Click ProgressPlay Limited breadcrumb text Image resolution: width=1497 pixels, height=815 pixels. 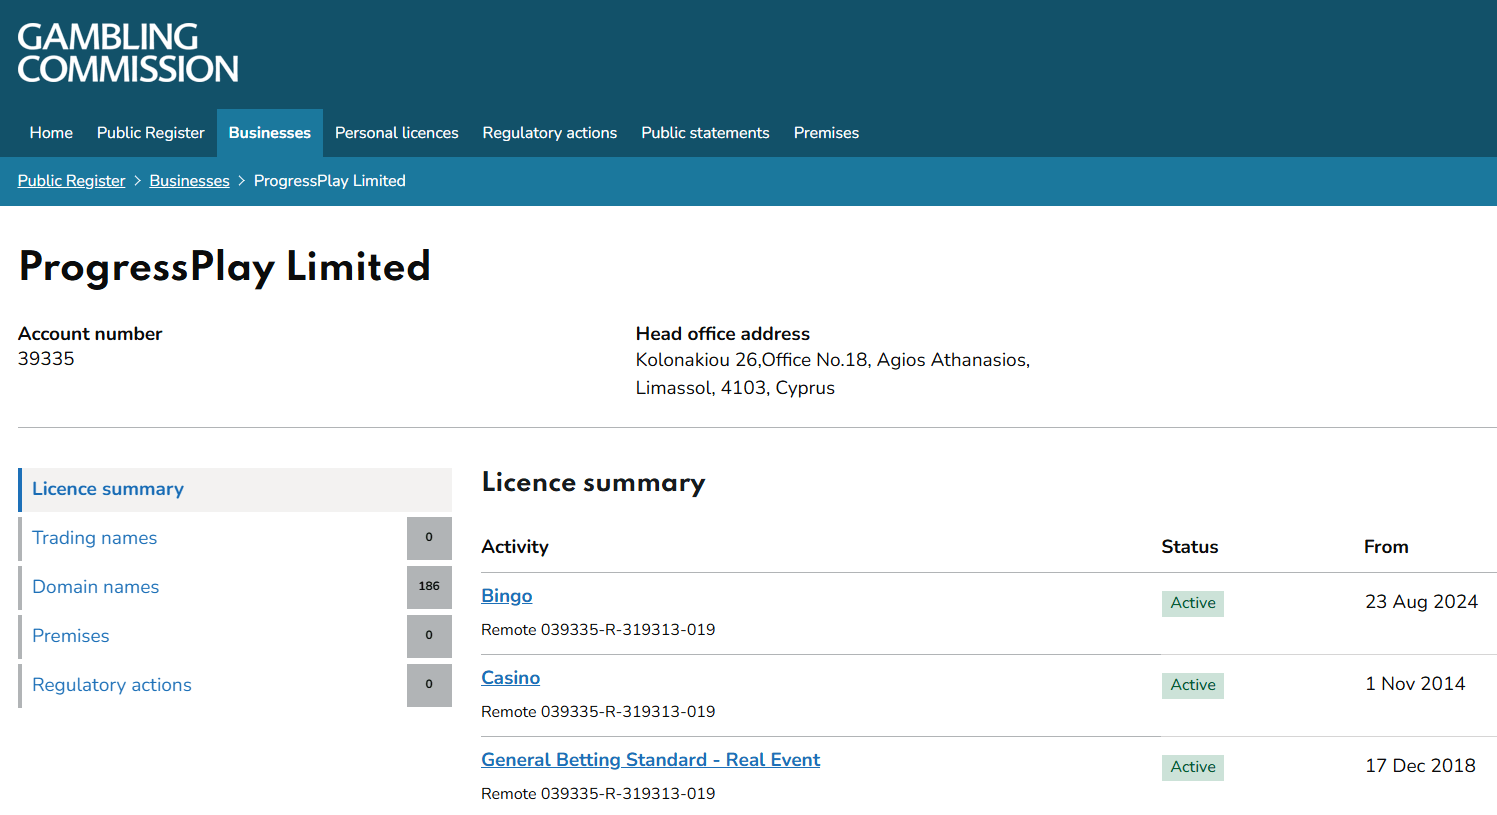(x=330, y=181)
